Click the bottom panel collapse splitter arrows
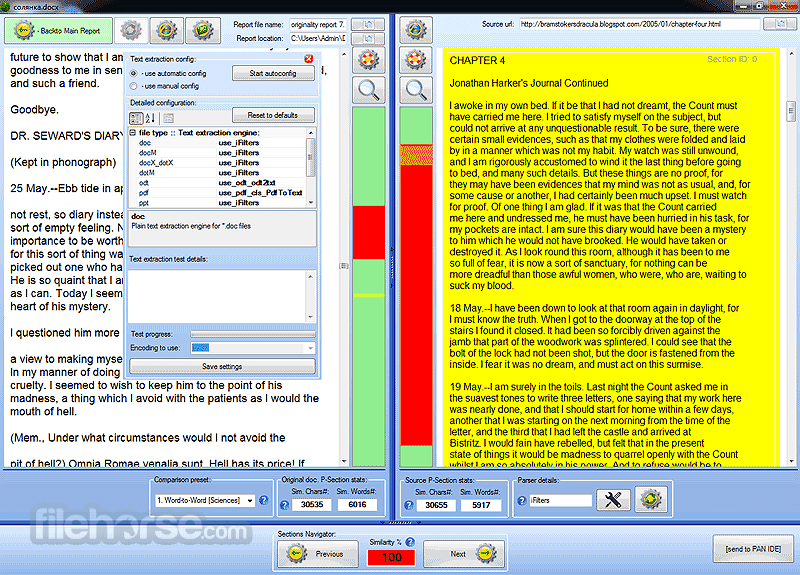Image resolution: width=800 pixels, height=575 pixels. point(401,523)
